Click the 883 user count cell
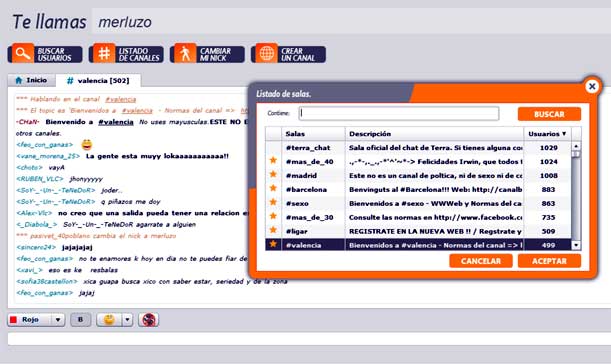Image resolution: width=611 pixels, height=364 pixels. 548,190
